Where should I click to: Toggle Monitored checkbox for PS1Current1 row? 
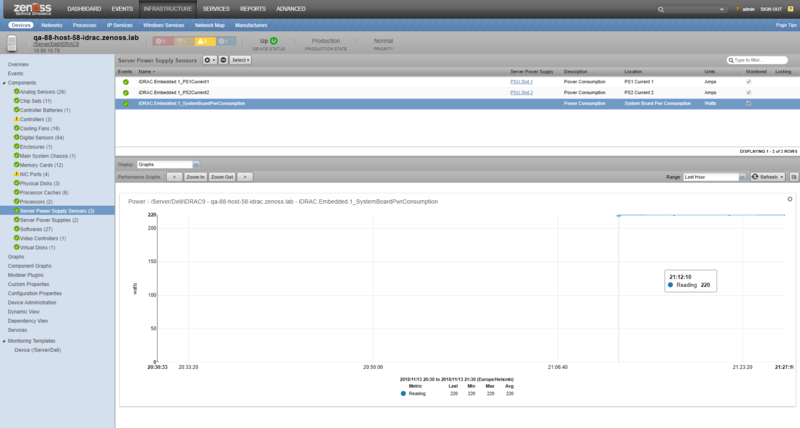click(x=748, y=82)
